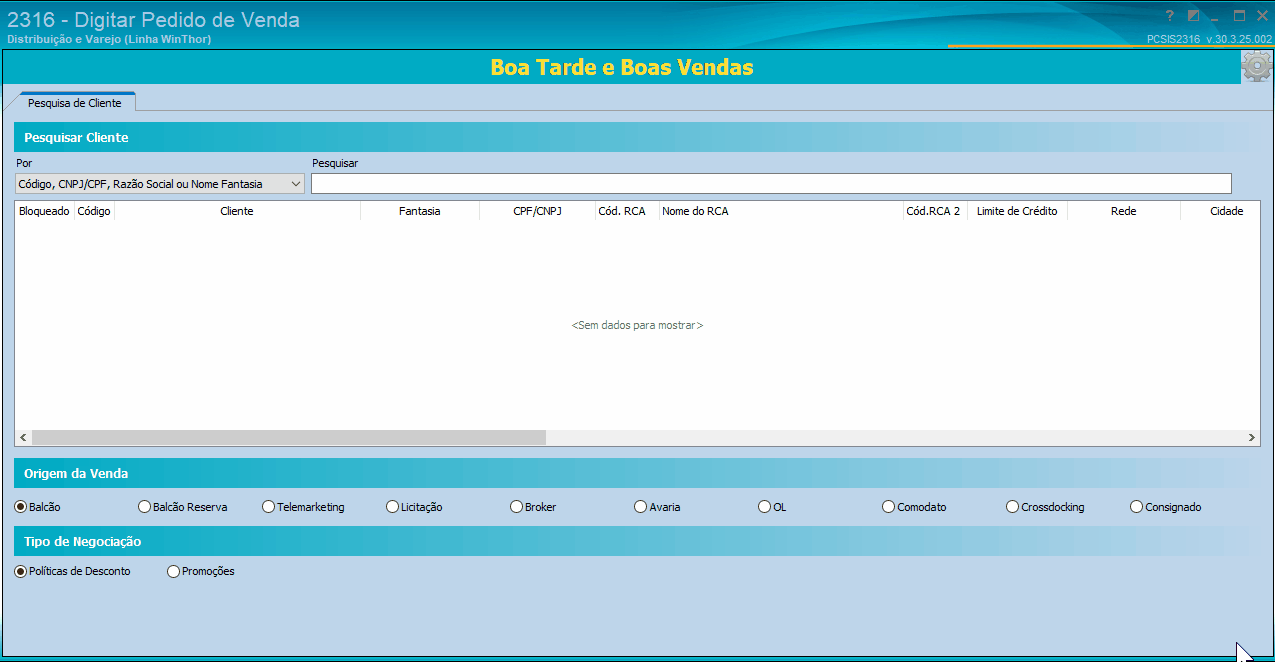The image size is (1275, 662).
Task: Click the PCSIS2316 version text
Action: click(x=1208, y=39)
